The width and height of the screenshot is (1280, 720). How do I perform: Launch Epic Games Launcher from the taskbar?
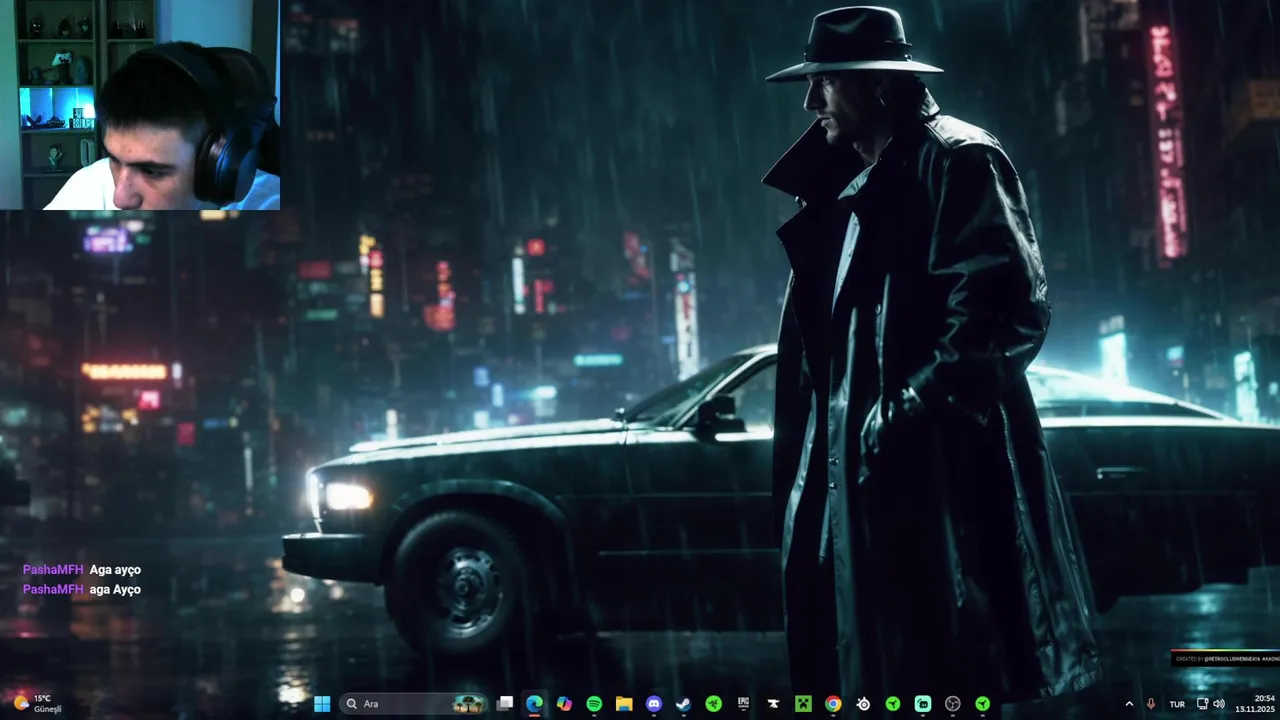tap(743, 704)
